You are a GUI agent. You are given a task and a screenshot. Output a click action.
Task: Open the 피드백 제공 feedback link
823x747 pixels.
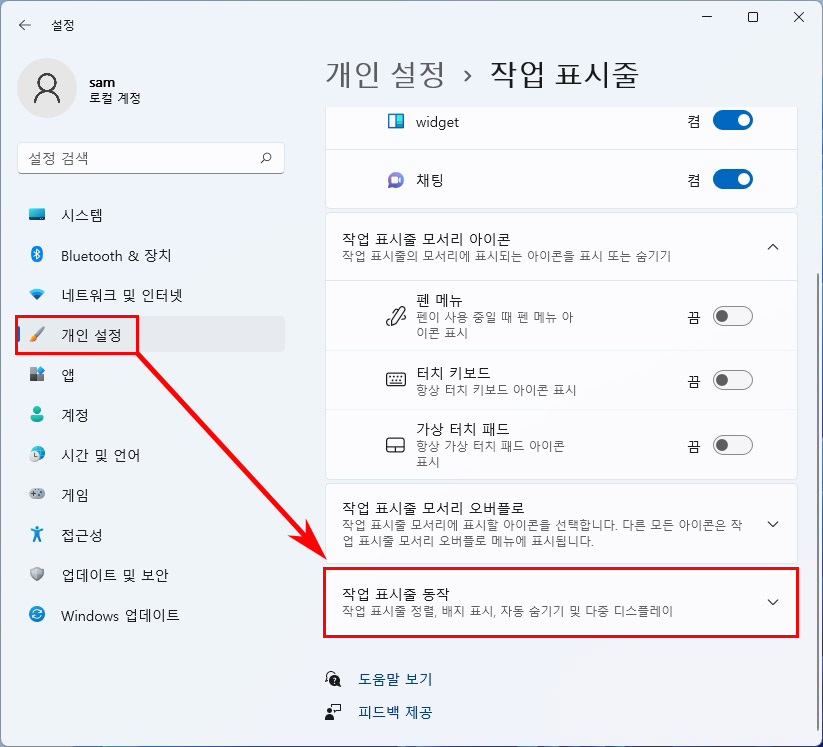(x=394, y=711)
